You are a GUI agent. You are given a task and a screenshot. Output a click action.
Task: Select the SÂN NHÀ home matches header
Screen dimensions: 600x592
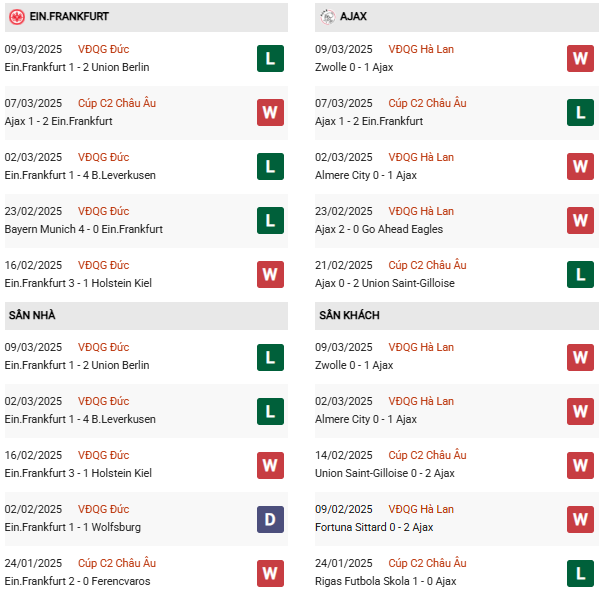coord(32,315)
